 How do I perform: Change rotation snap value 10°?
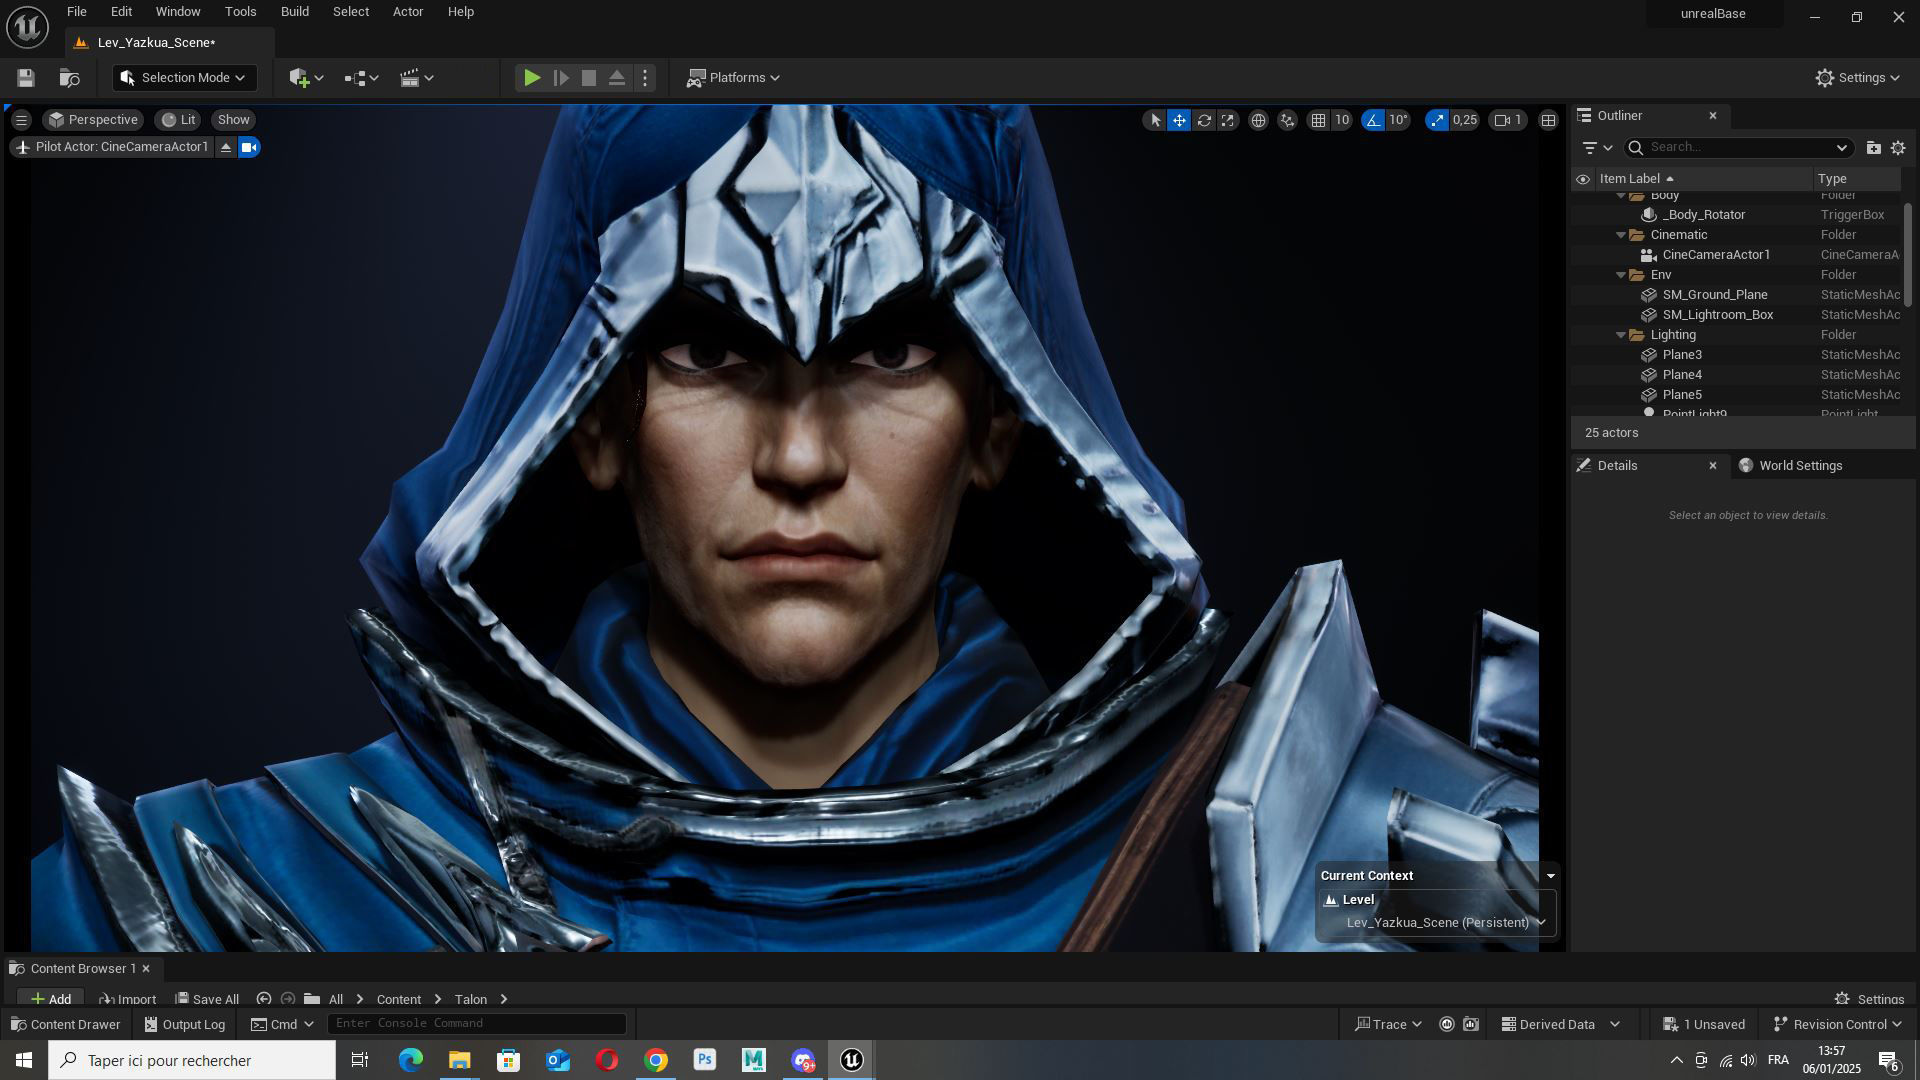(x=1398, y=120)
